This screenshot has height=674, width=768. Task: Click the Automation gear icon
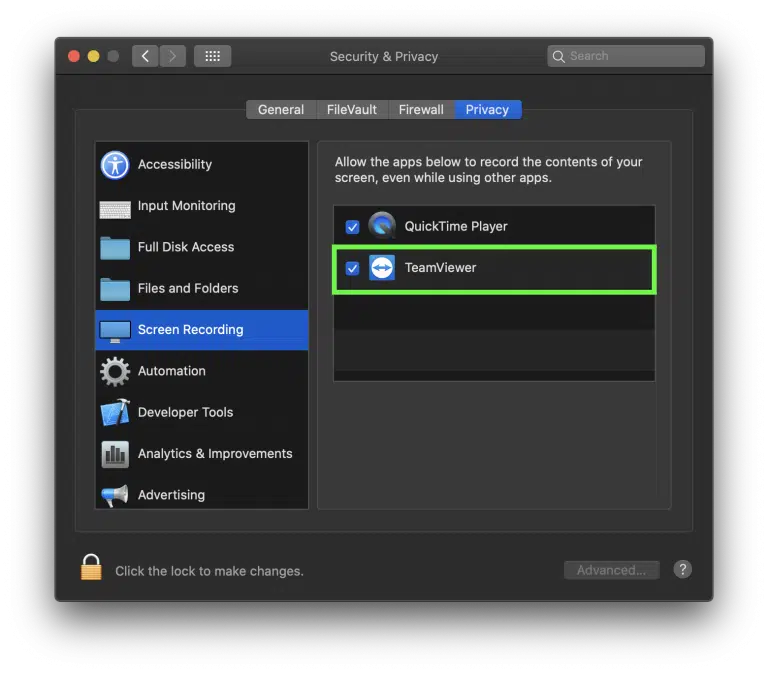tap(115, 371)
